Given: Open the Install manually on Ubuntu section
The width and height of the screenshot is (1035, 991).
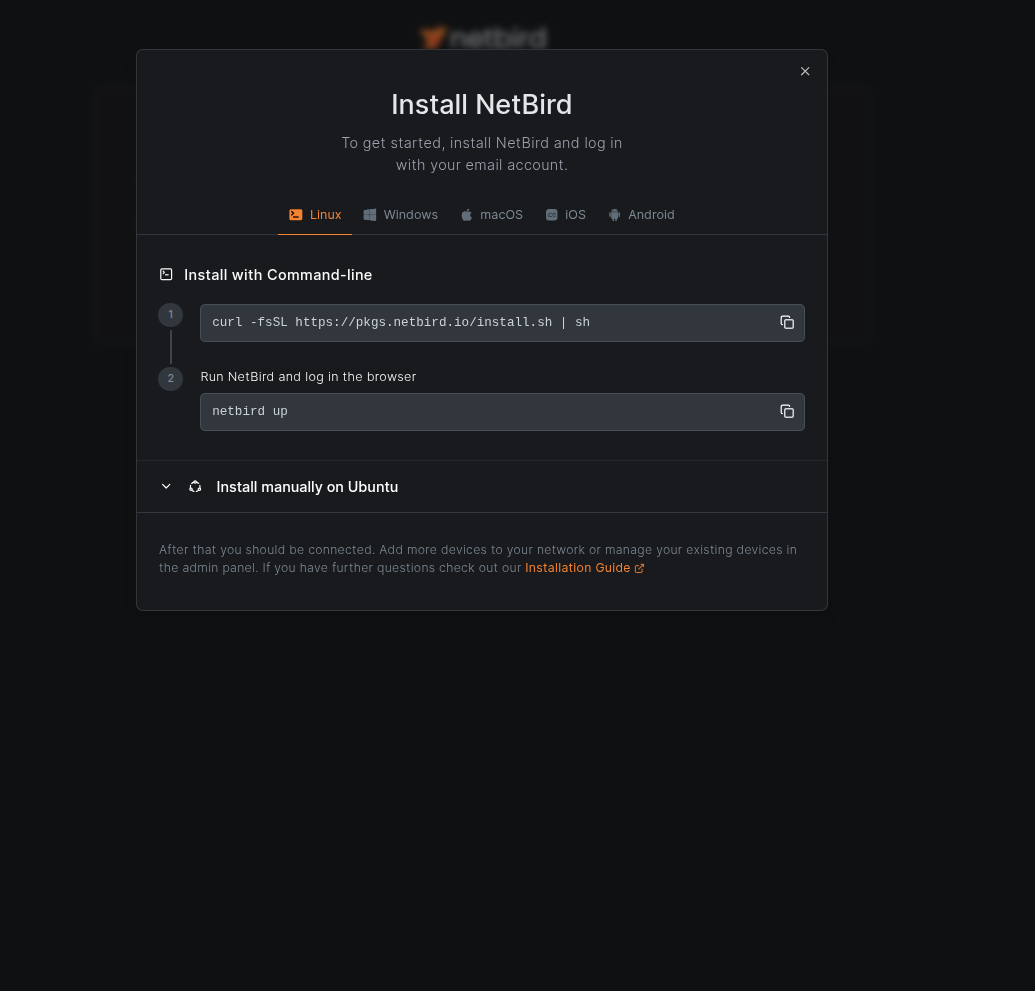Looking at the screenshot, I should pyautogui.click(x=307, y=487).
